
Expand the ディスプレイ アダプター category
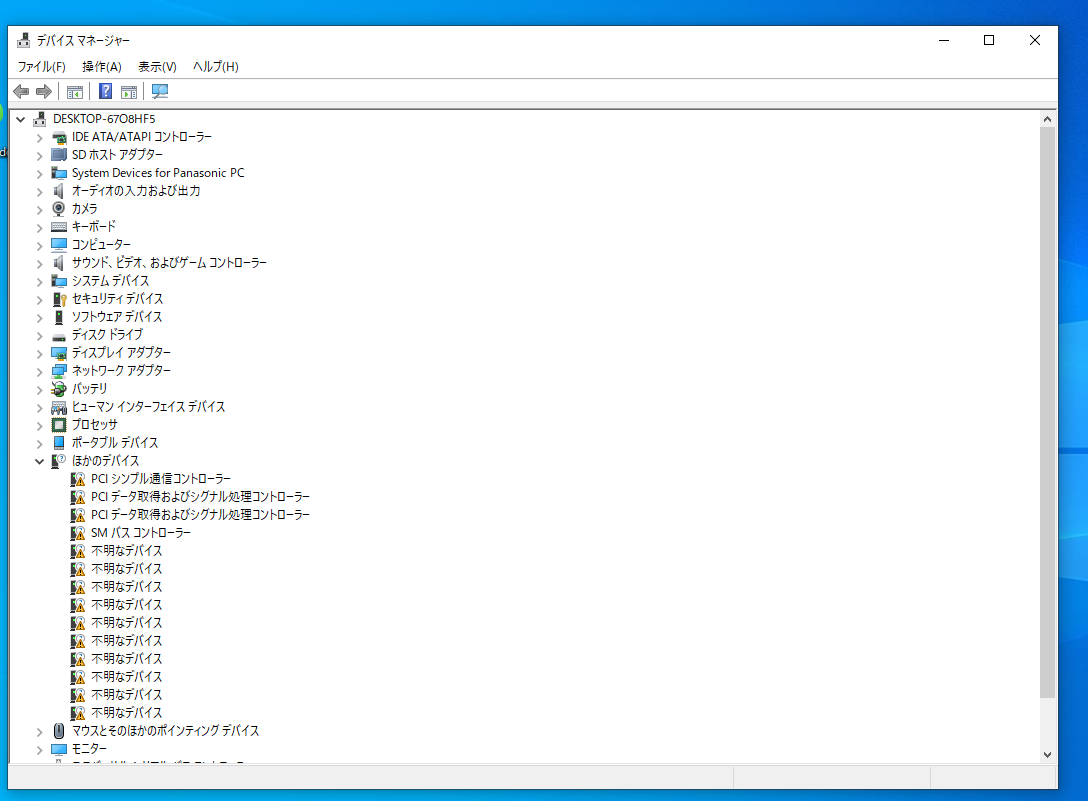click(x=40, y=353)
